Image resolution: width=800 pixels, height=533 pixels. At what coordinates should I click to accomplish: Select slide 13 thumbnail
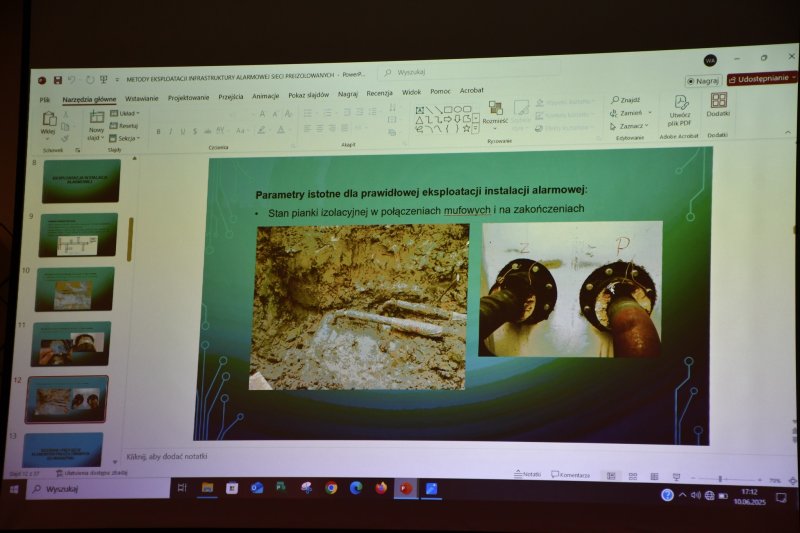point(63,449)
